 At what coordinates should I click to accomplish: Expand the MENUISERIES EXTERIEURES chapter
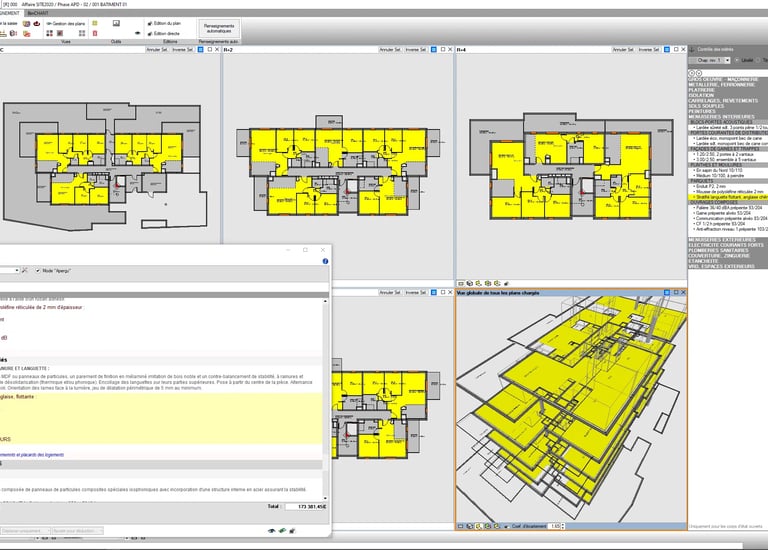coord(728,239)
